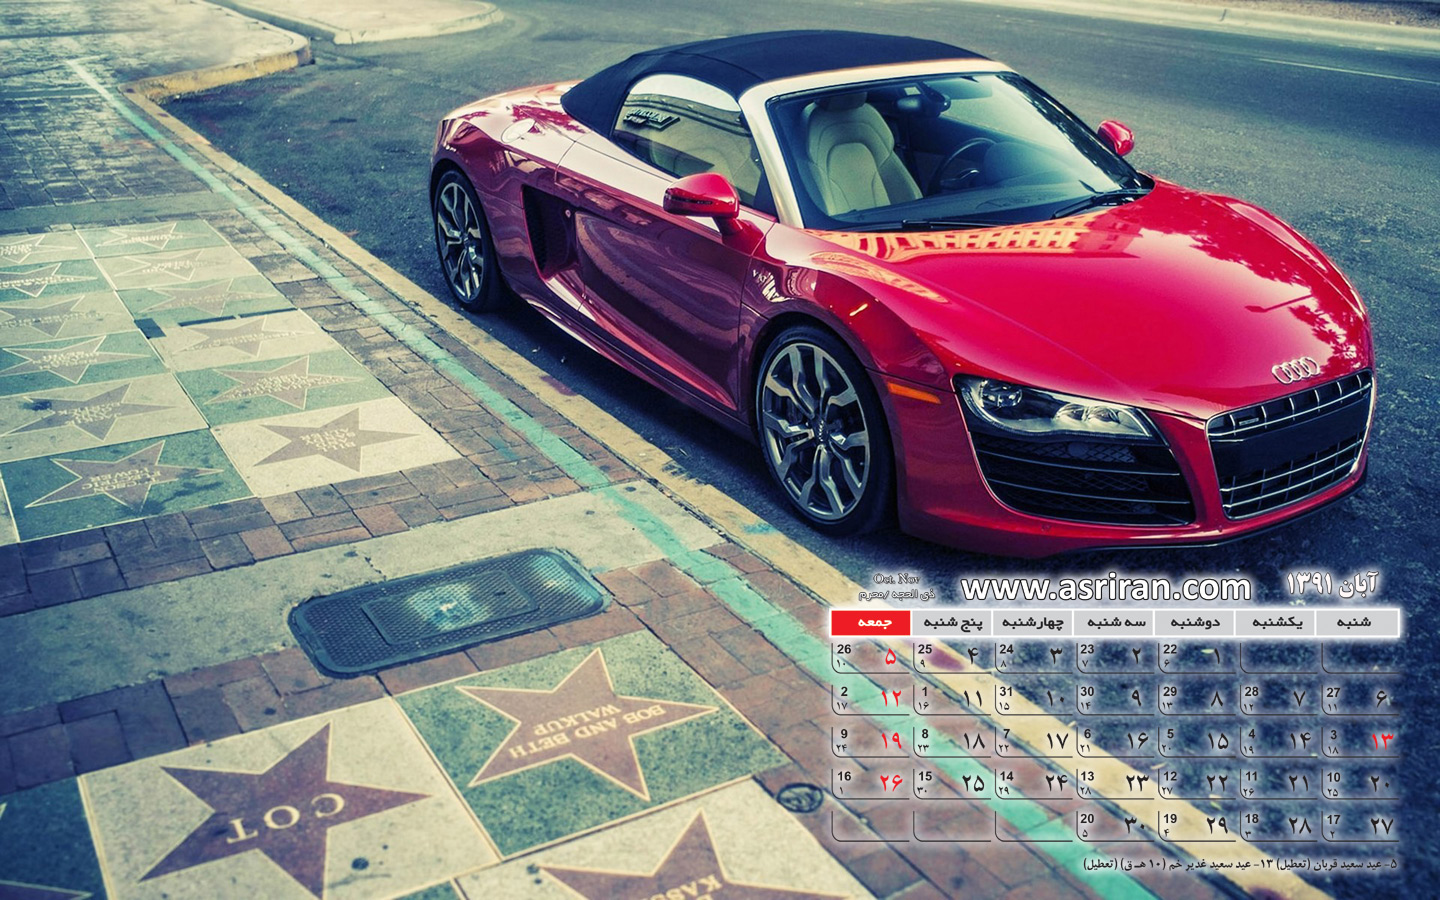Click calendar day ۲۷ (Gregorian 17)
Screen dimensions: 1440x900
(1361, 825)
